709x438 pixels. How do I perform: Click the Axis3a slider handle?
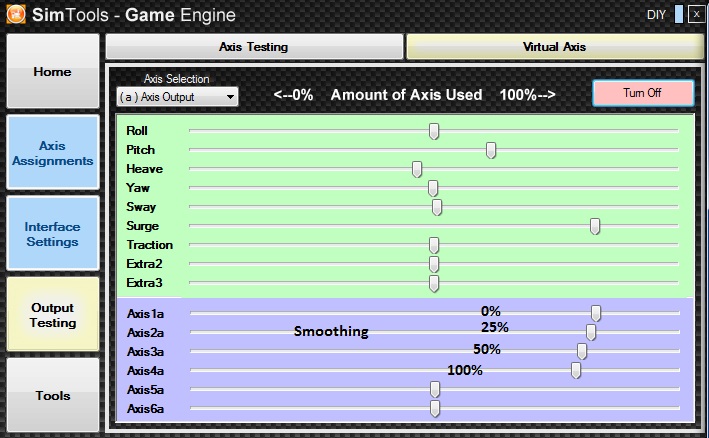coord(582,351)
